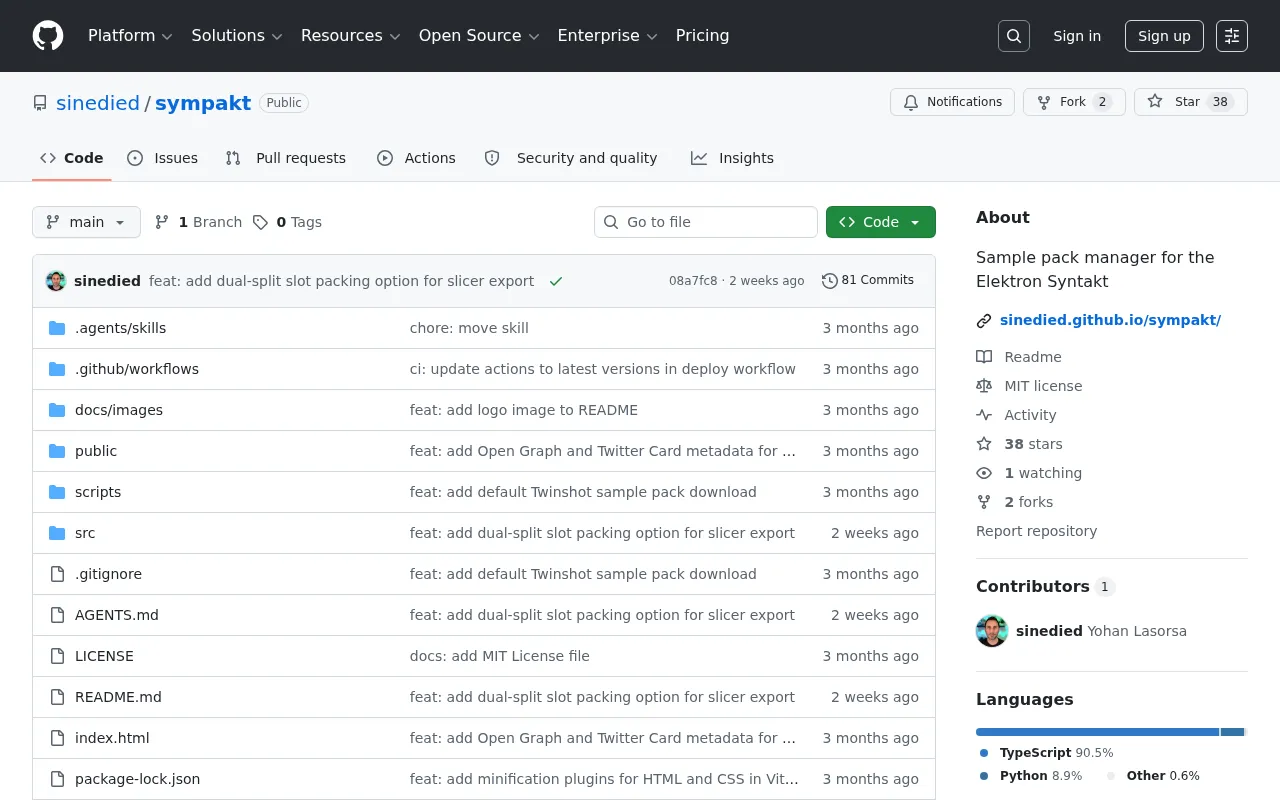Click the file icon beside LICENSE
This screenshot has height=800, width=1280.
57,656
